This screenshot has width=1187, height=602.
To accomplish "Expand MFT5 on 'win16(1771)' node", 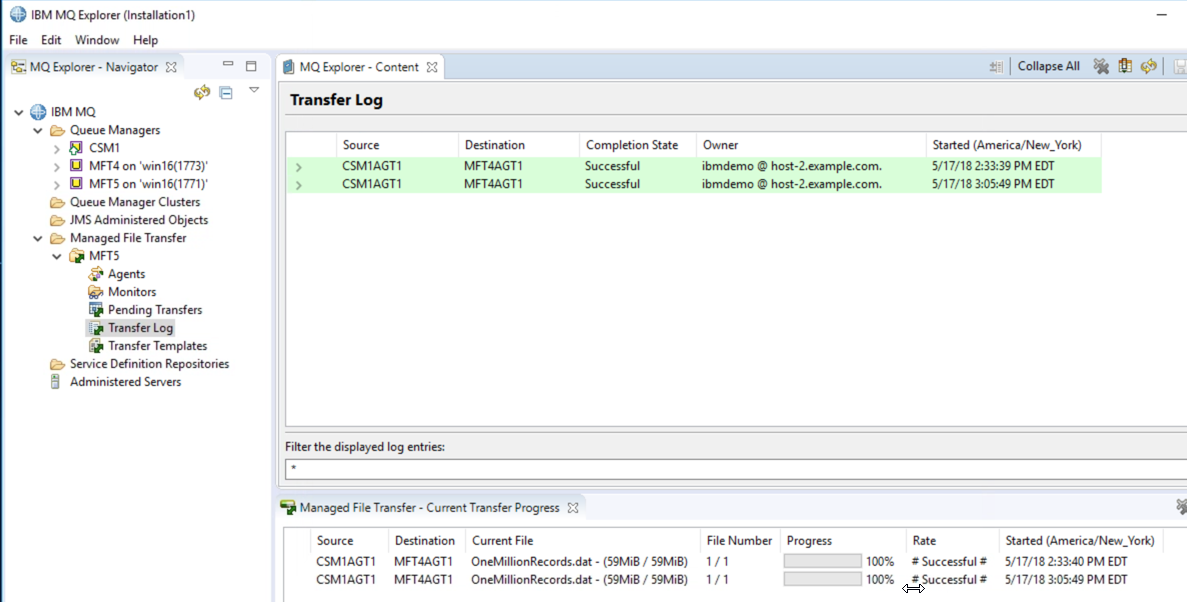I will (x=57, y=185).
